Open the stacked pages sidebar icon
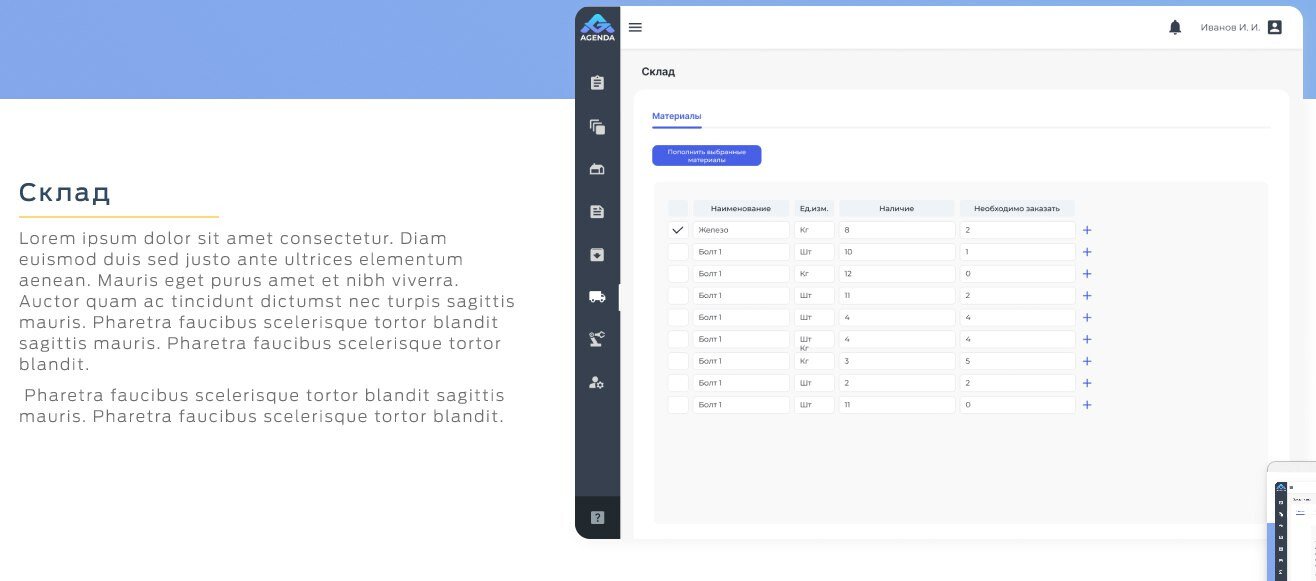The height and width of the screenshot is (581, 1316). tap(597, 127)
